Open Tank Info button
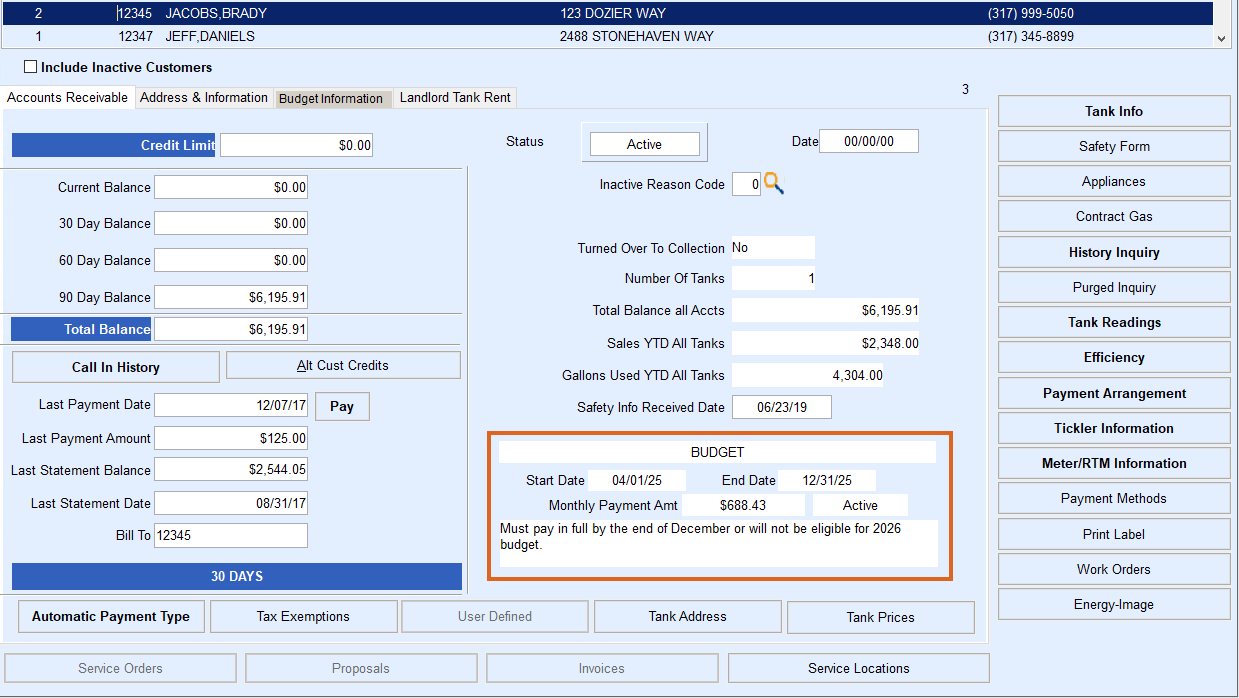 pyautogui.click(x=1114, y=111)
